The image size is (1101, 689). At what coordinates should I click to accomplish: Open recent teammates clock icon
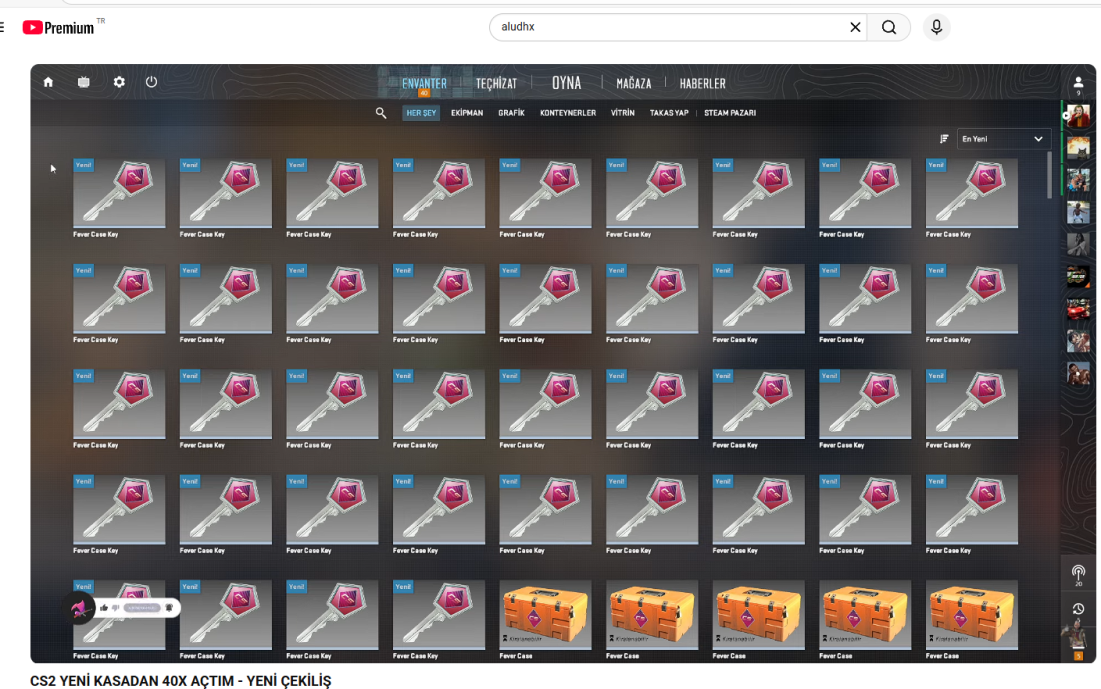[1079, 609]
